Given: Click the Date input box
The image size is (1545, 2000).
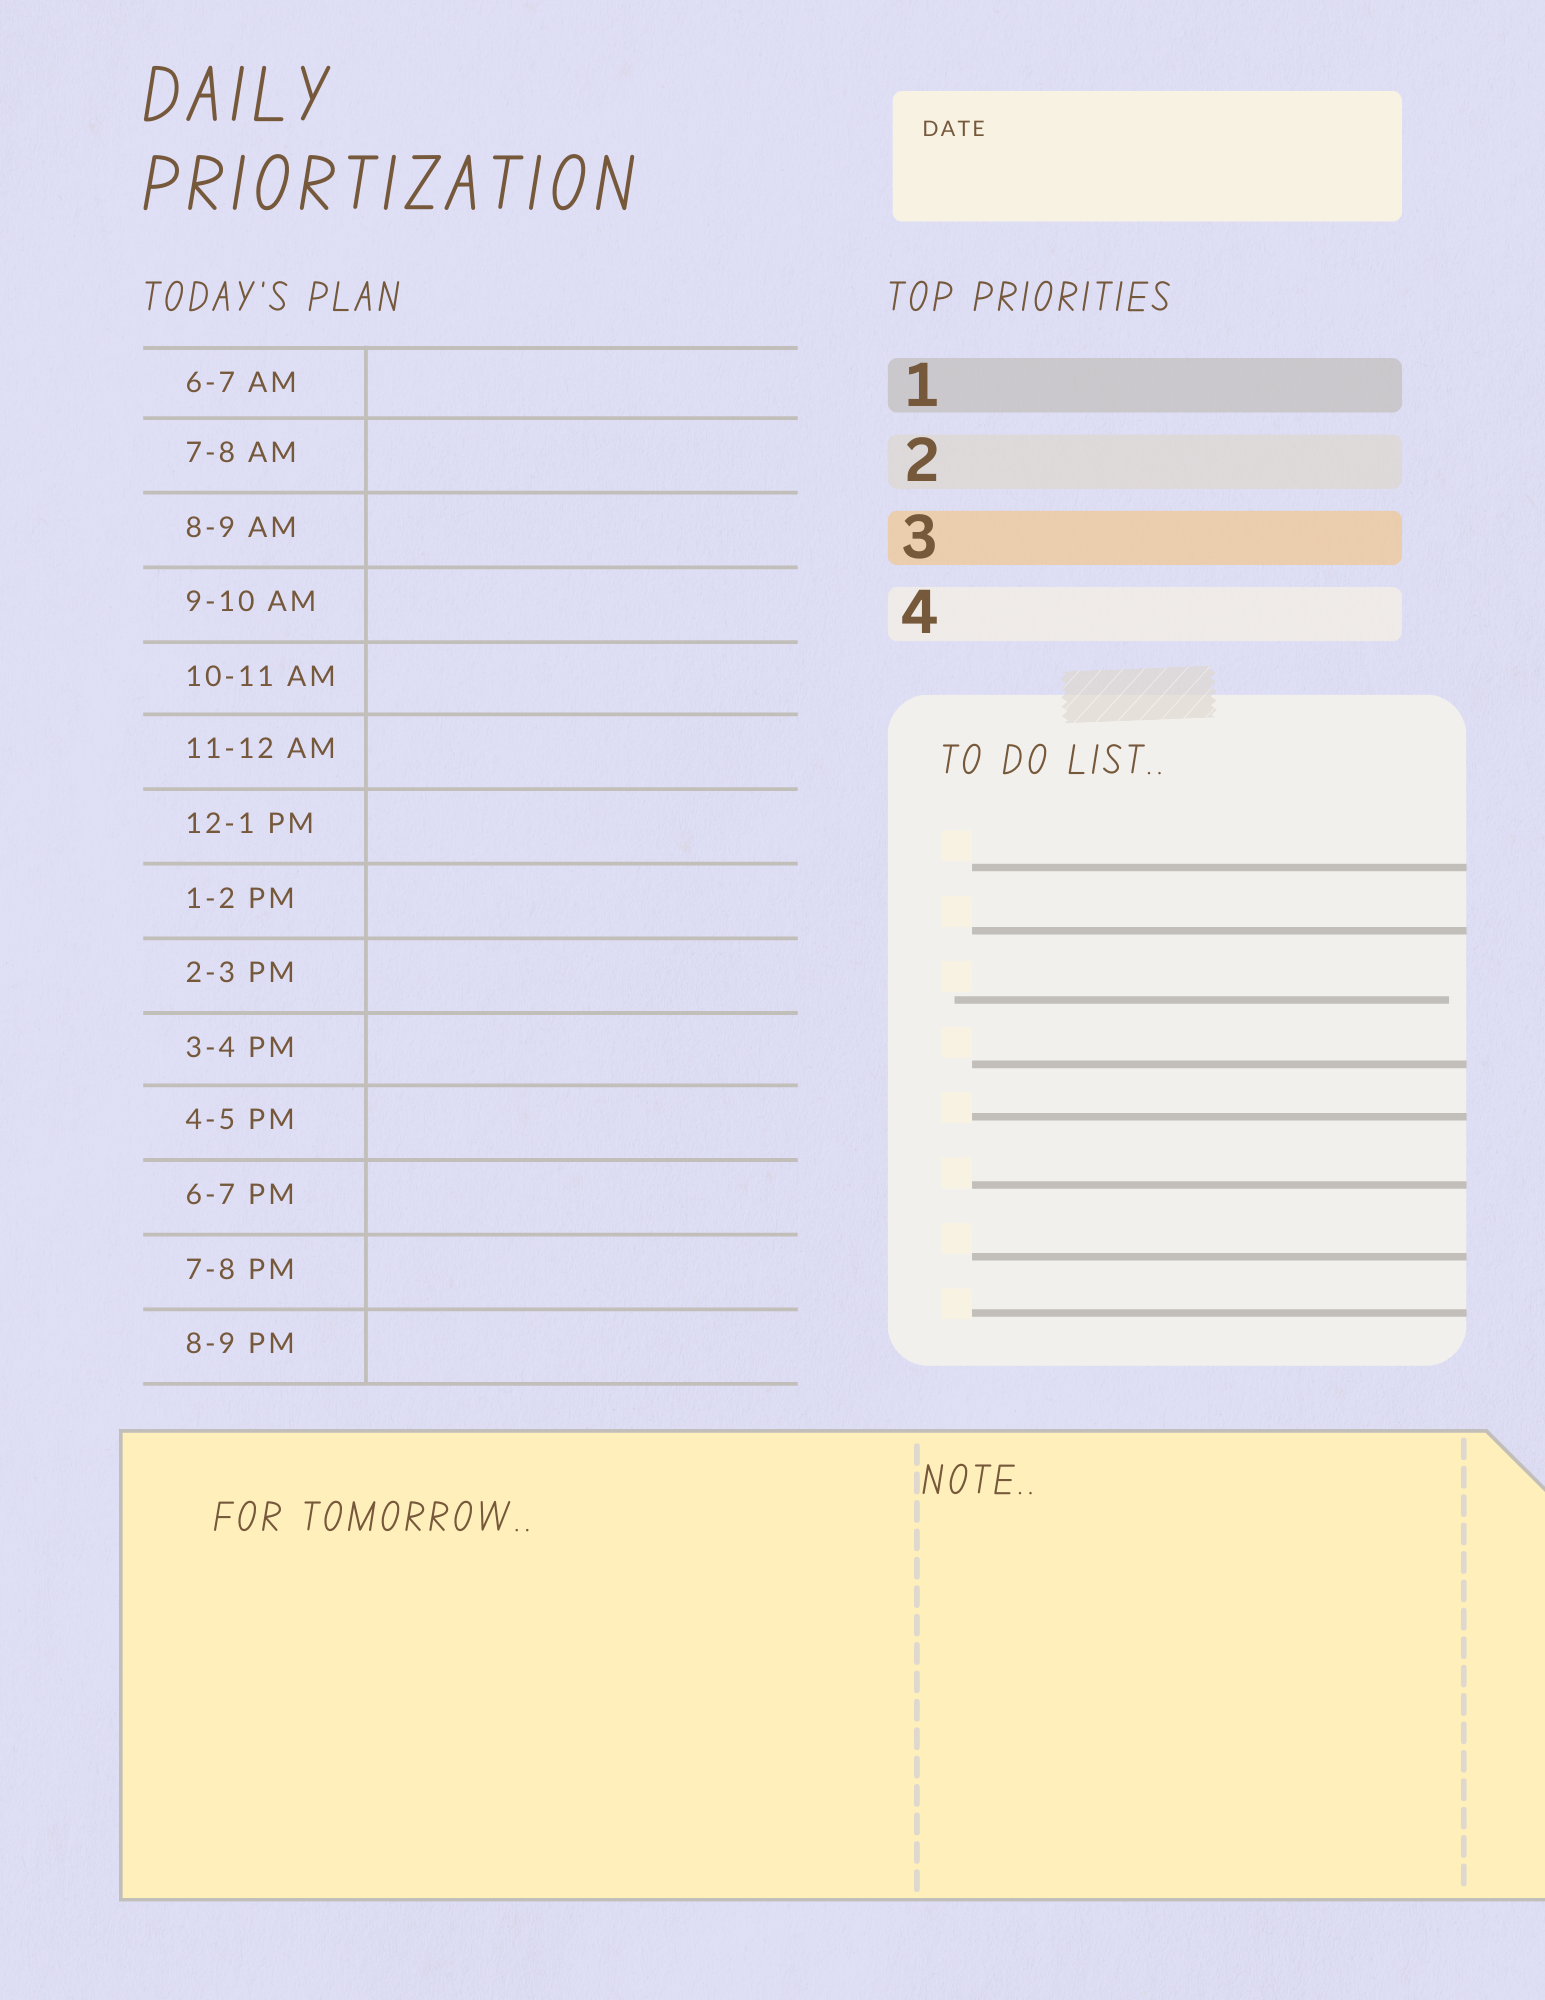Looking at the screenshot, I should tap(1146, 156).
